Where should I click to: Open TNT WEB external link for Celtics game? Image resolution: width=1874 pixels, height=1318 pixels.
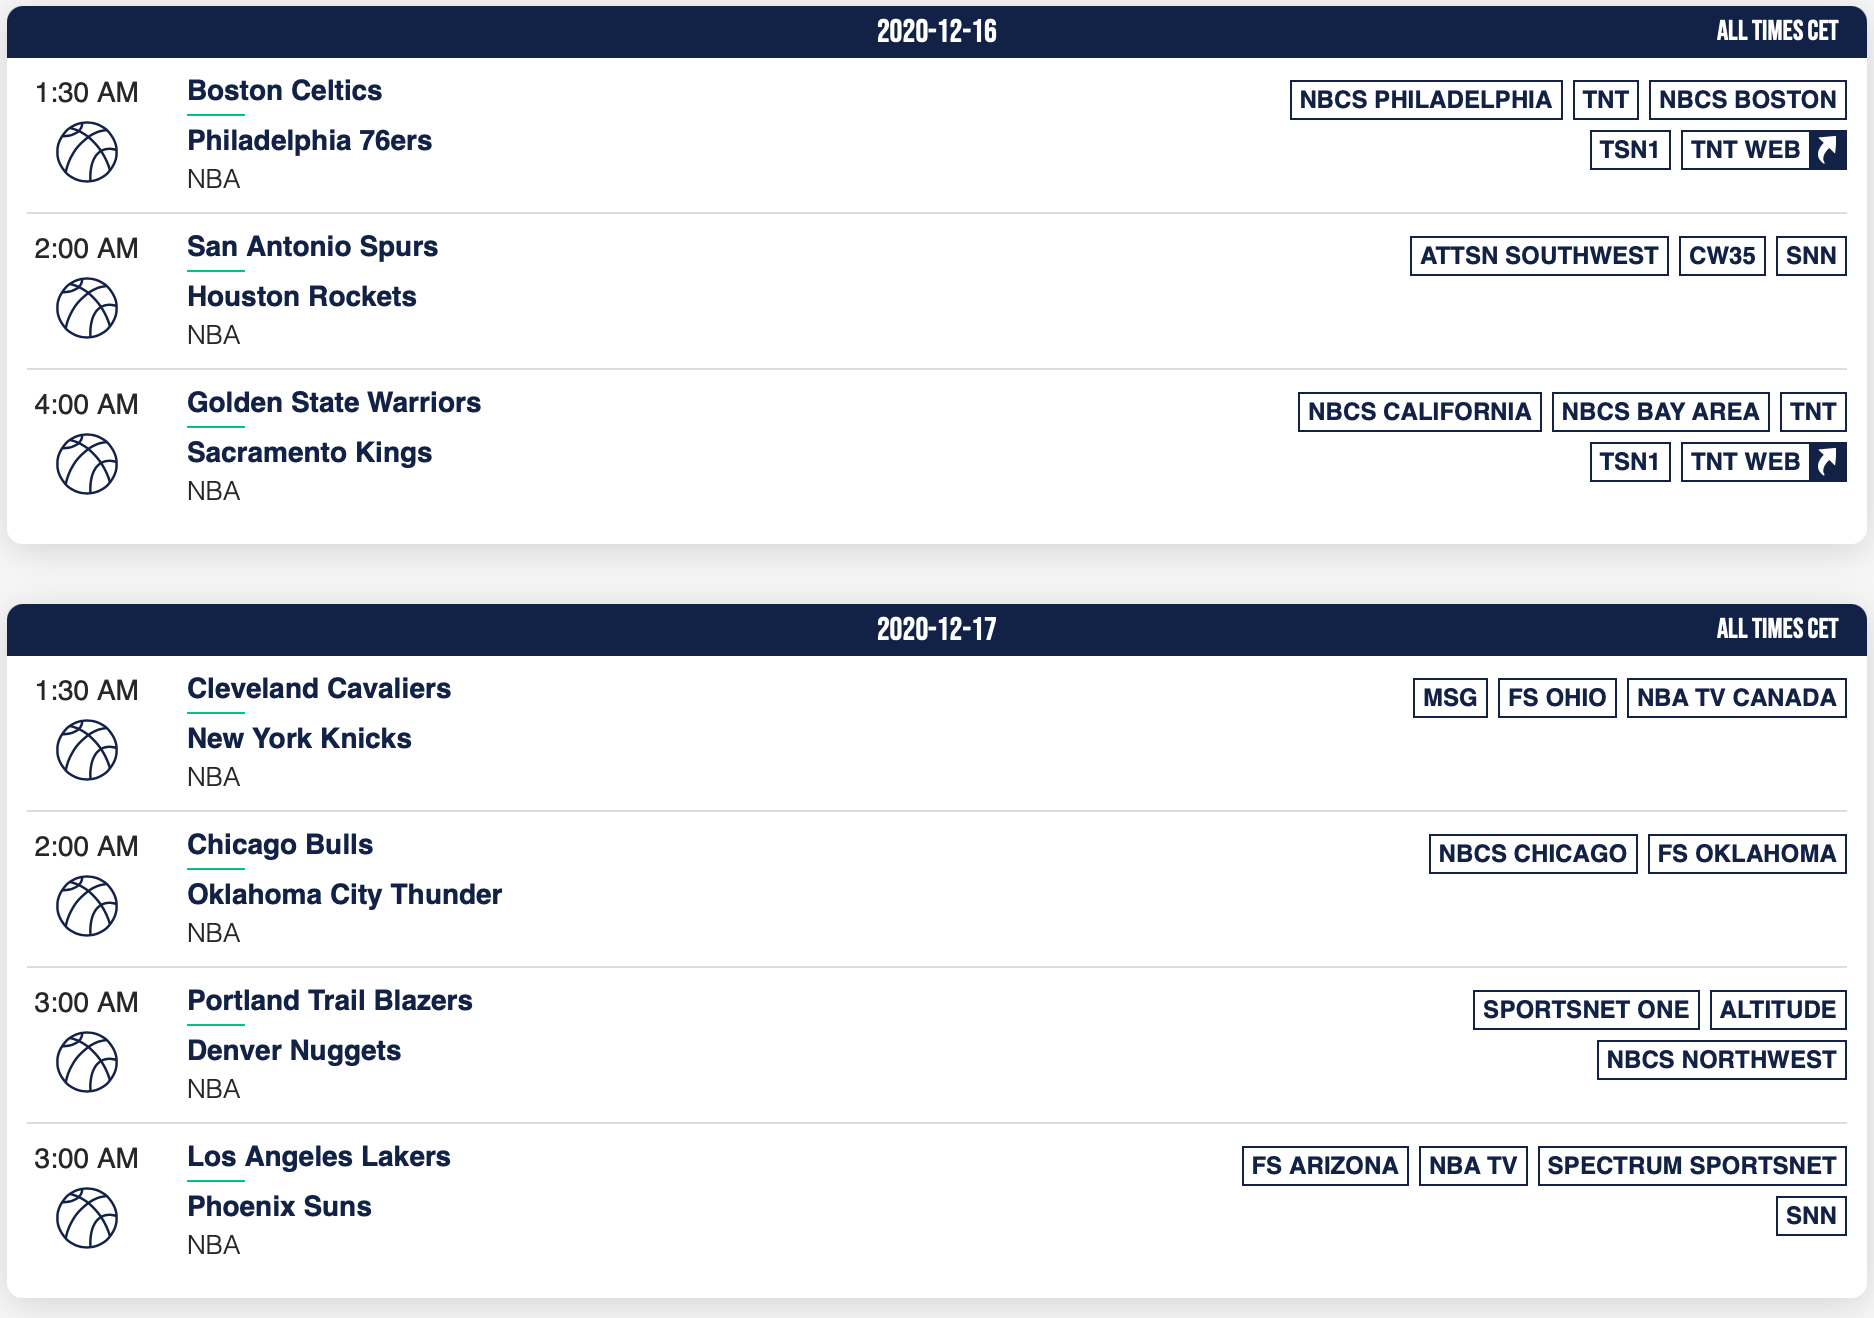1763,150
